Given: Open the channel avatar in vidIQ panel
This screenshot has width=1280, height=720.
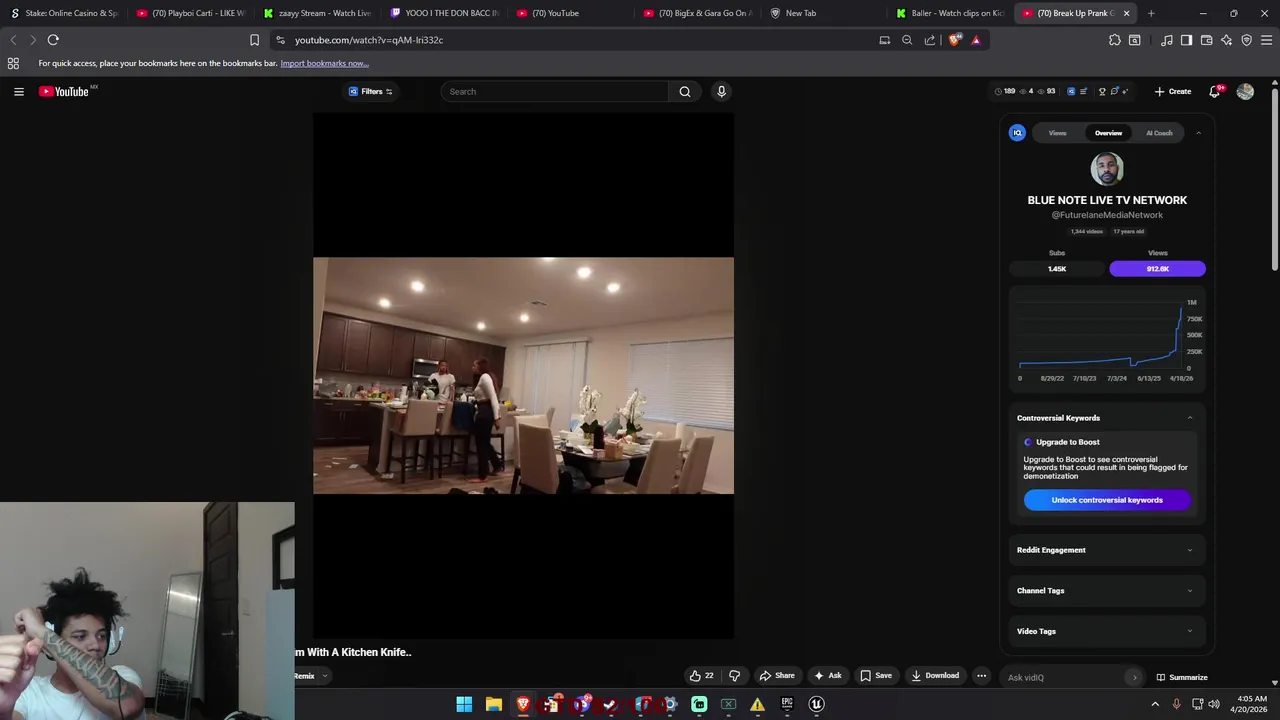Looking at the screenshot, I should (x=1107, y=169).
